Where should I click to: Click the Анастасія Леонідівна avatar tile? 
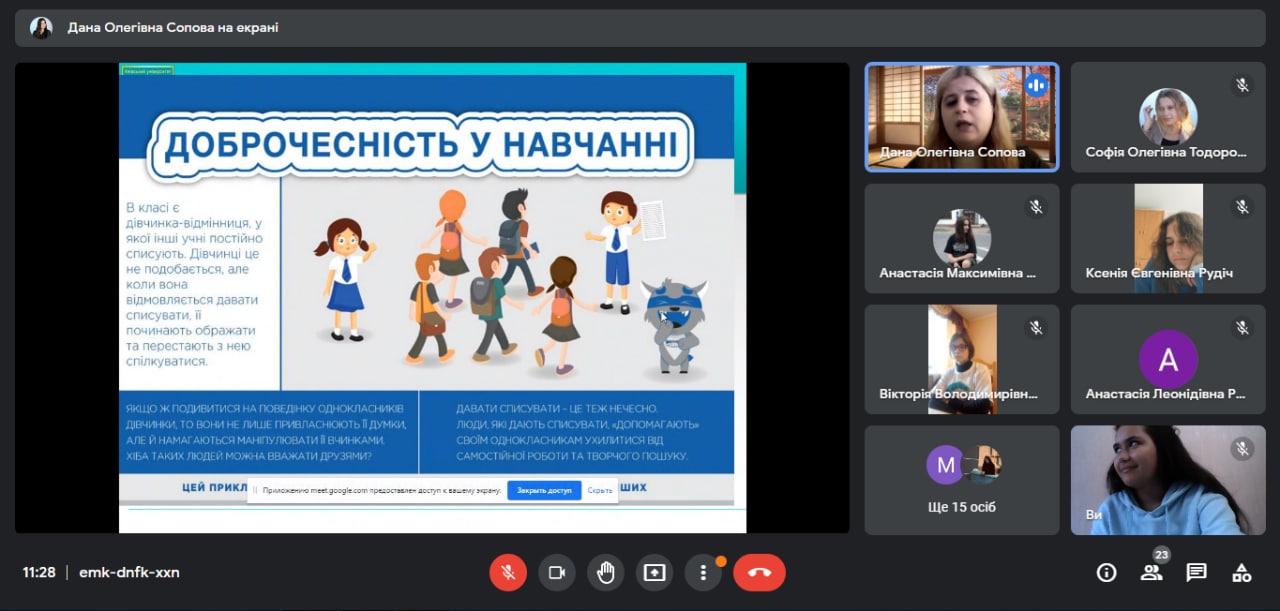point(1167,359)
